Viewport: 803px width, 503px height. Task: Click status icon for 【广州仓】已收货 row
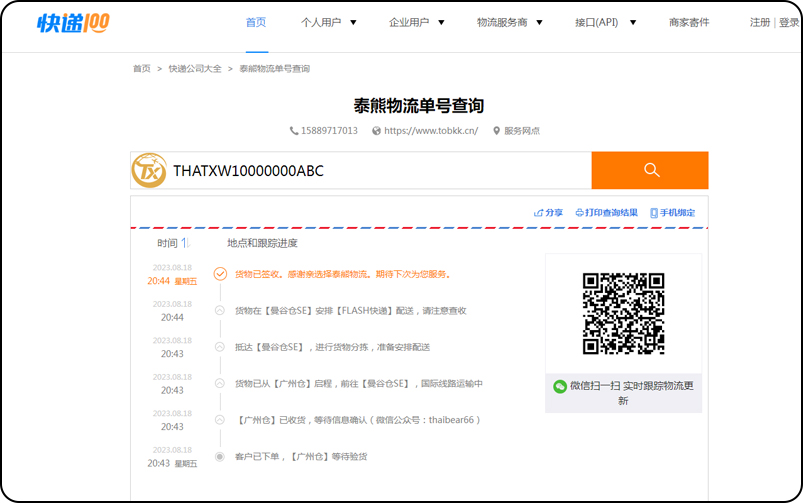click(x=220, y=420)
